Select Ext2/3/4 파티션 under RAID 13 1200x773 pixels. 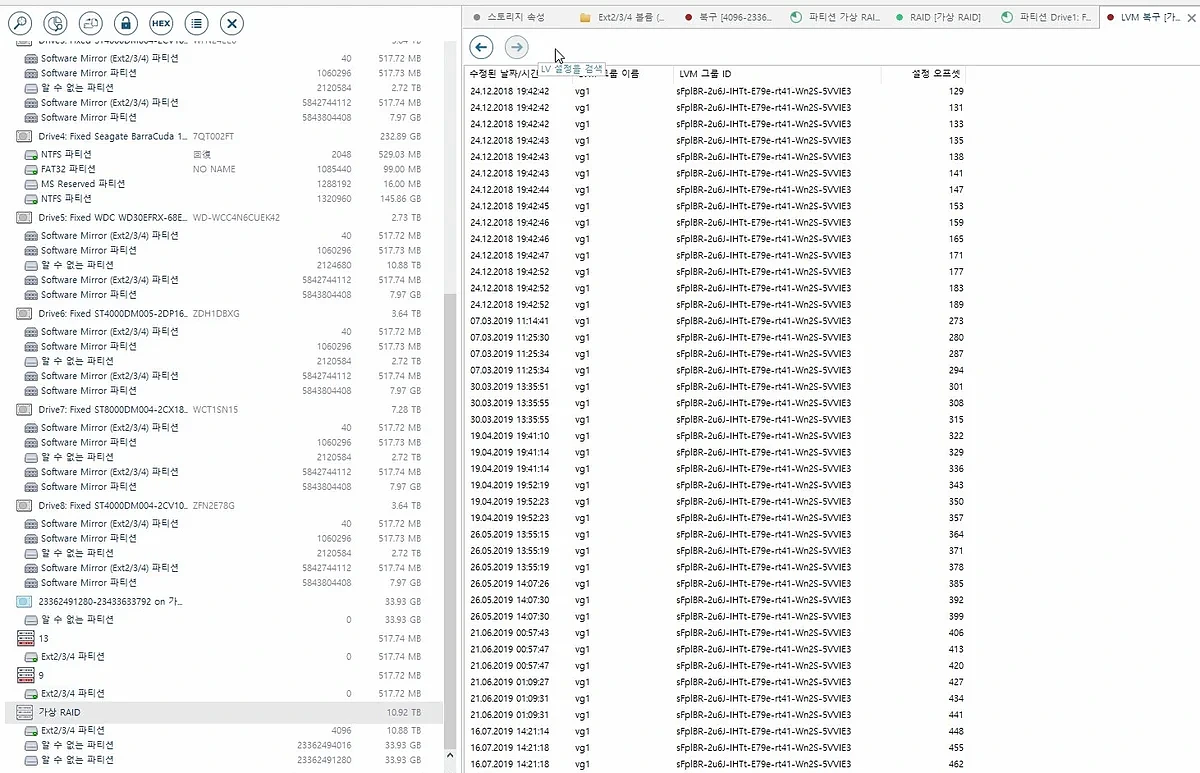226,656
